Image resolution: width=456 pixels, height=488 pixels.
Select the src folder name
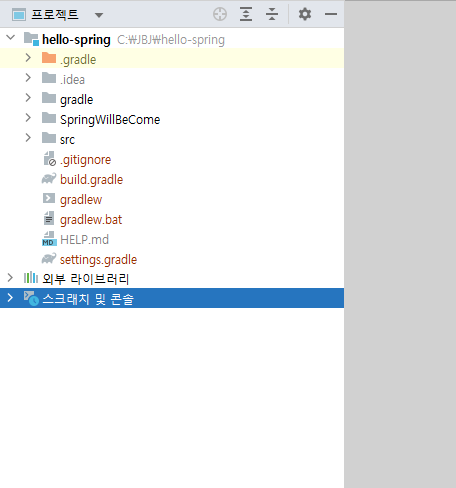(67, 140)
